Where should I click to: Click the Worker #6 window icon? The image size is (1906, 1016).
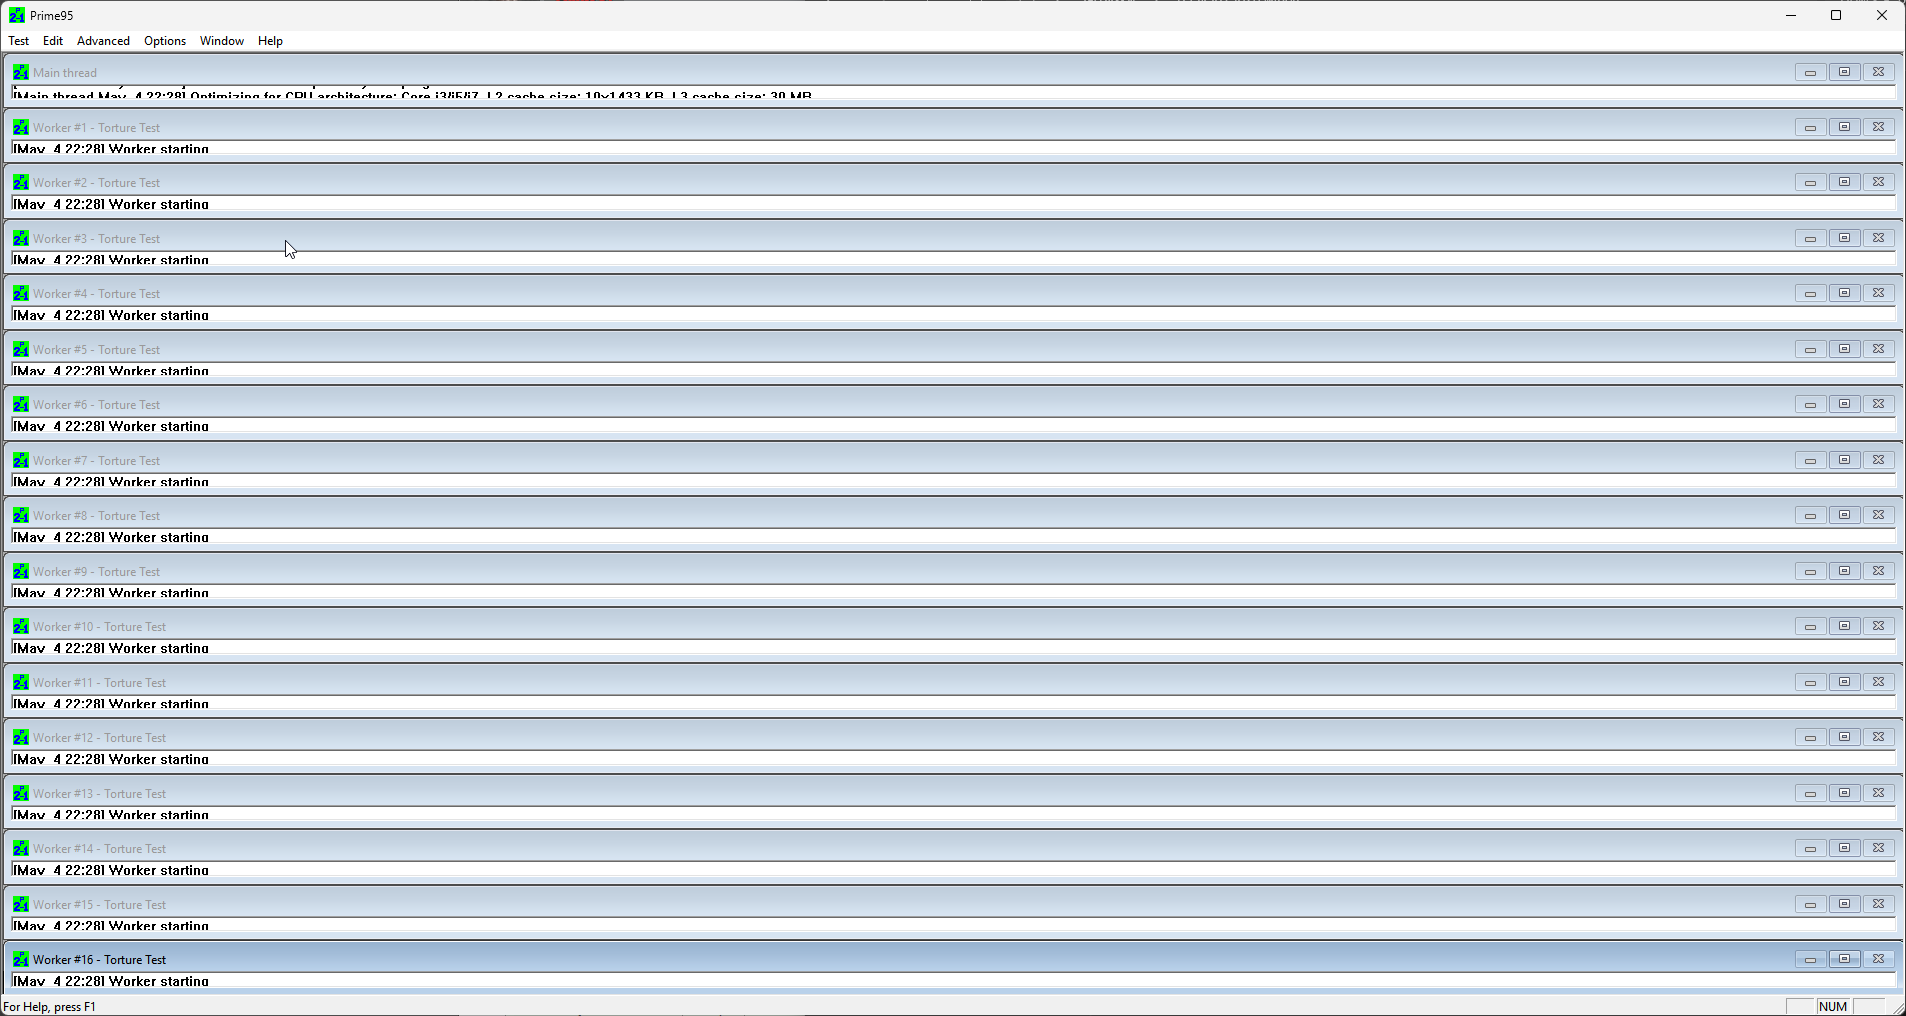[x=21, y=404]
